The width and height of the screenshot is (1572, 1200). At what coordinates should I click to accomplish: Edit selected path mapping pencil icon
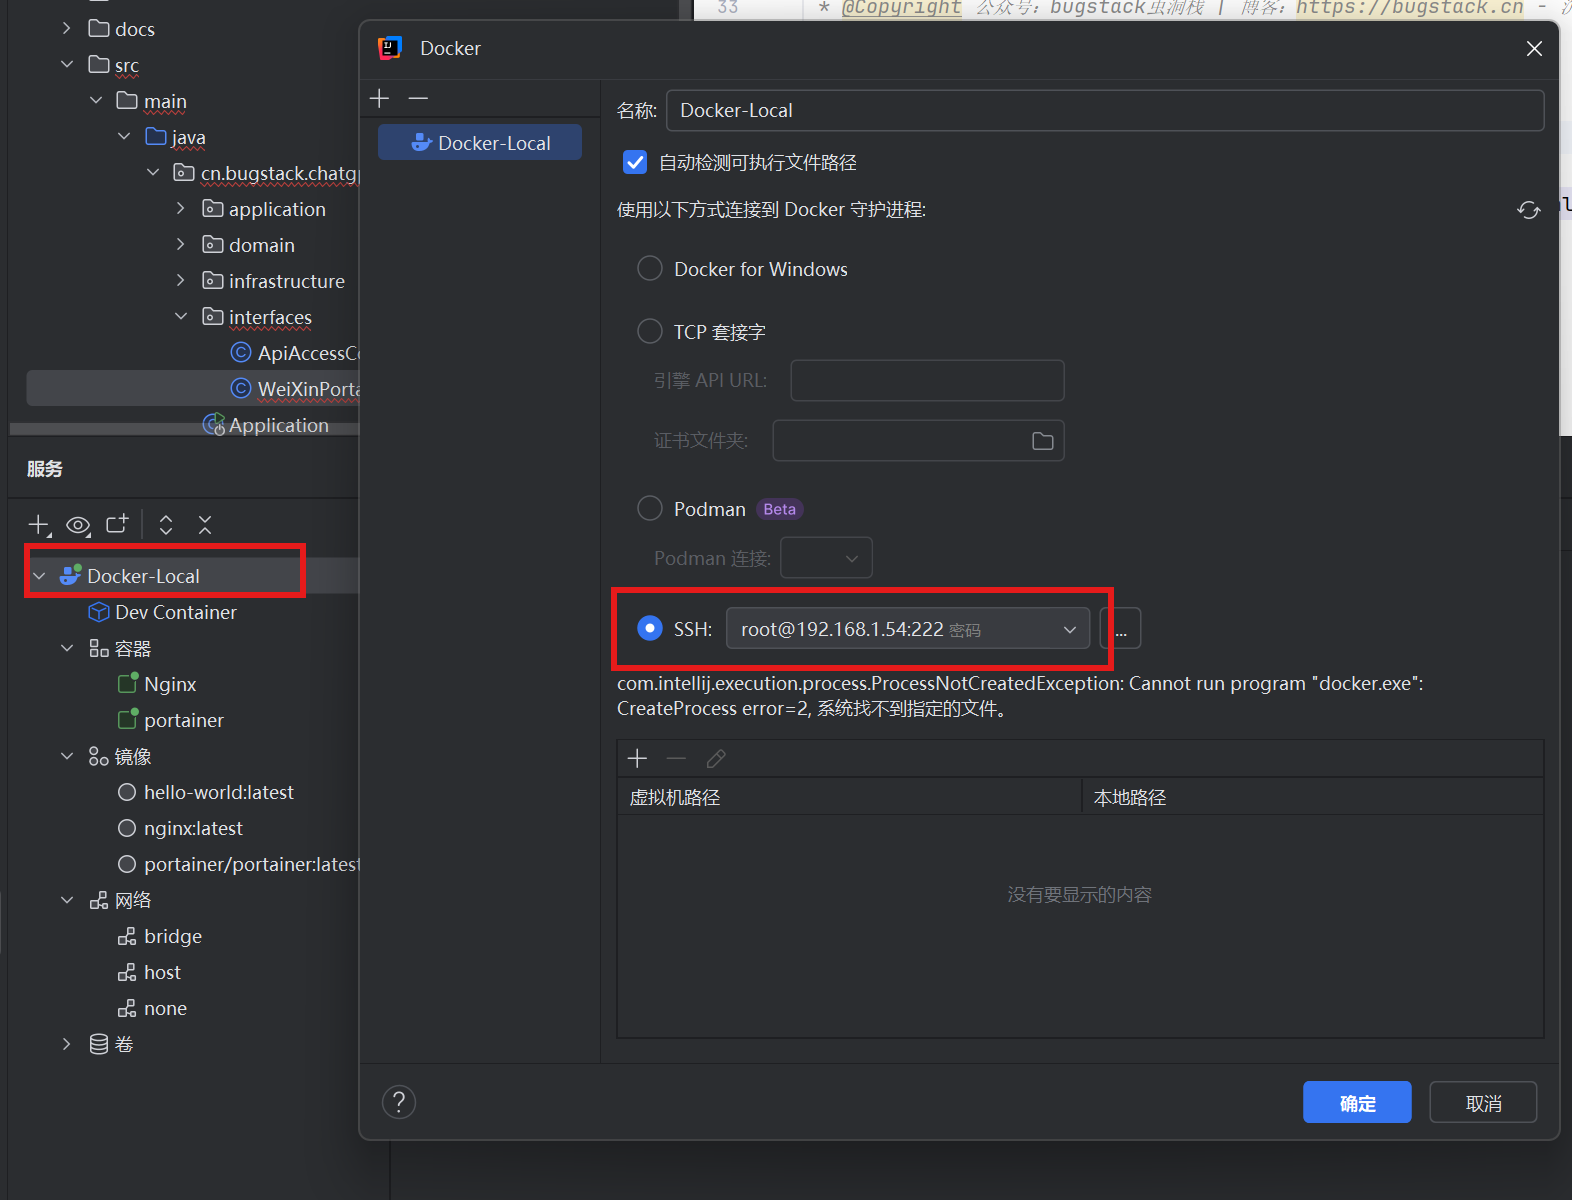[716, 759]
